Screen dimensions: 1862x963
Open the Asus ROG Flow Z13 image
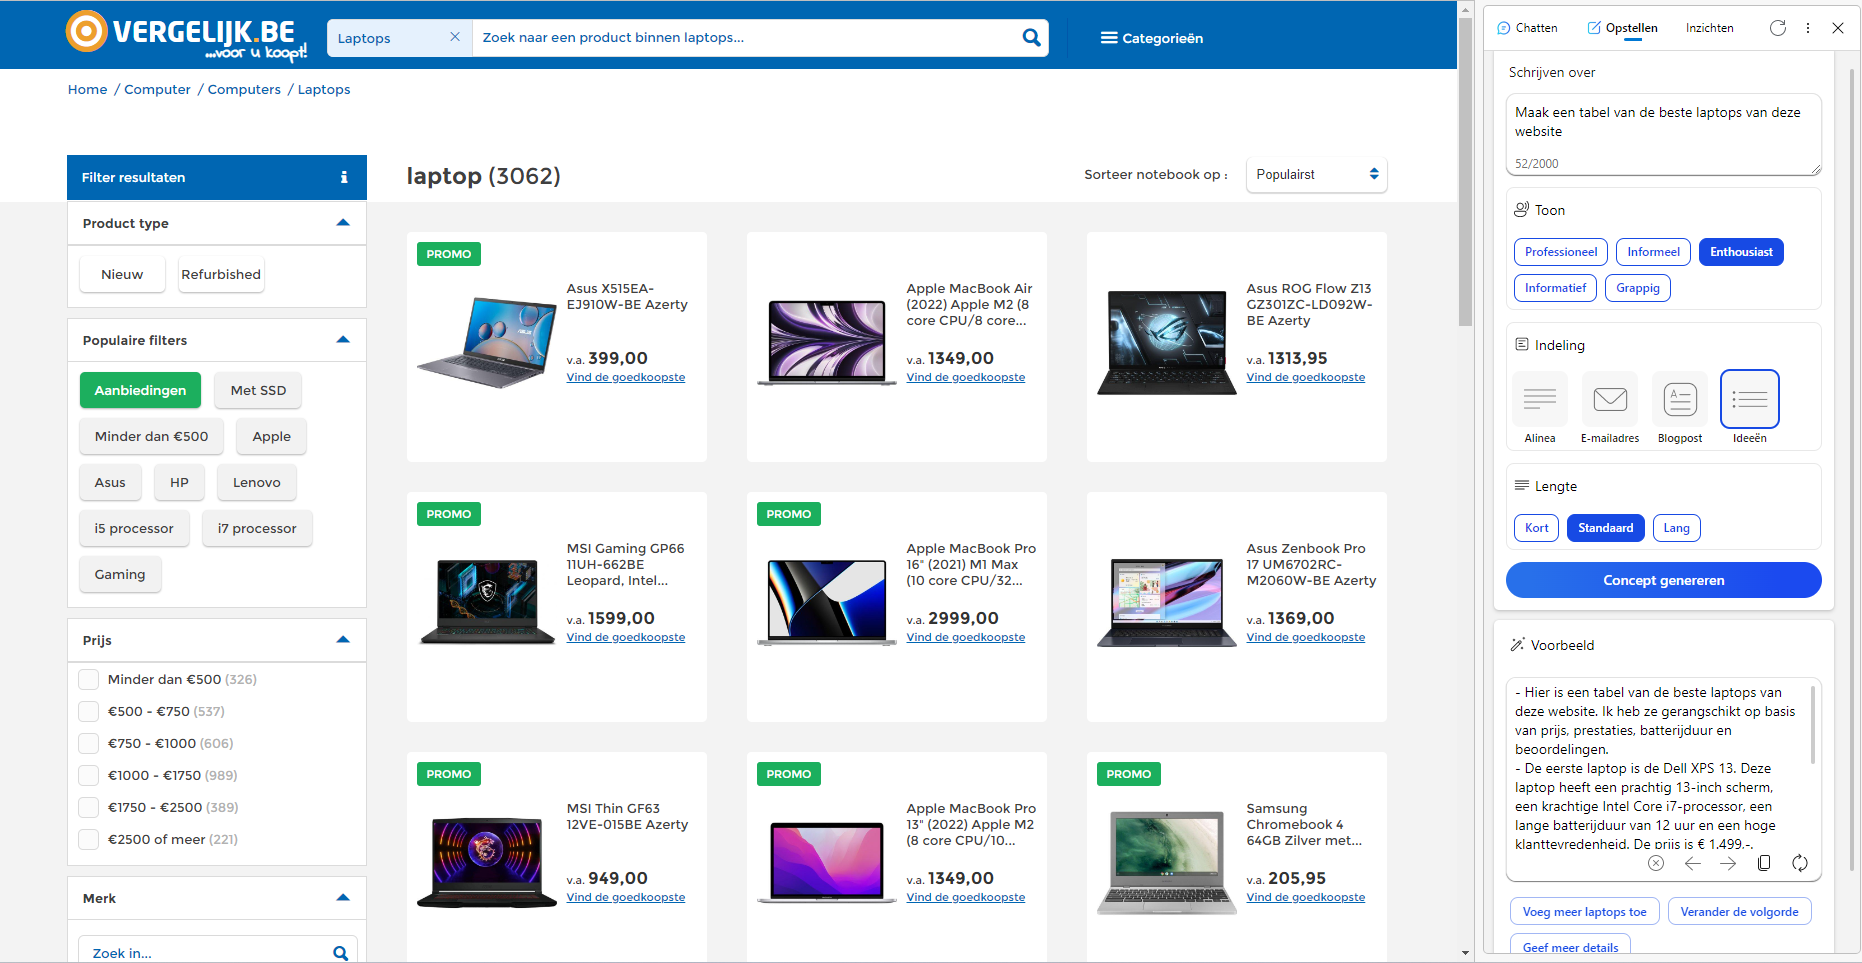[x=1167, y=342]
